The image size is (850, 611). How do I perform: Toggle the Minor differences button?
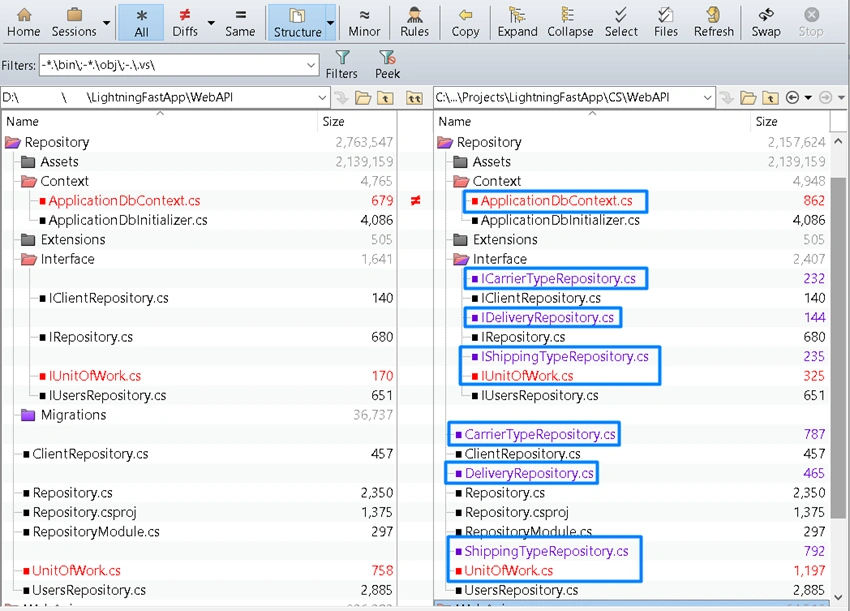click(x=364, y=22)
